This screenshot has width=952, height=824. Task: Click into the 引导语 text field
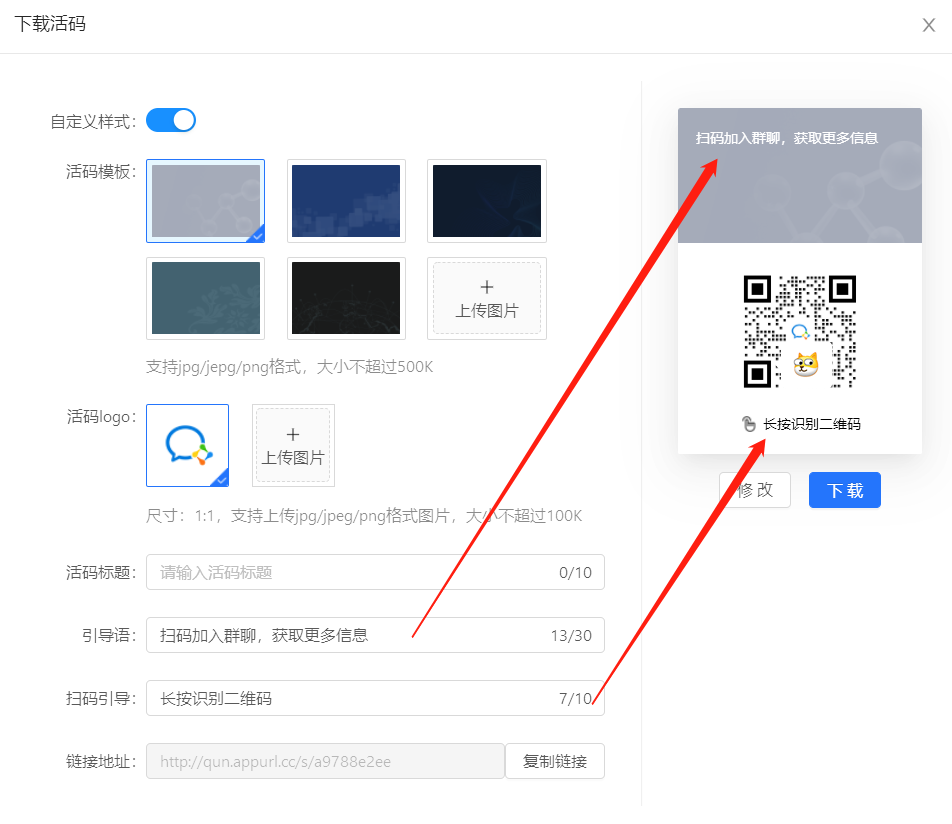375,635
